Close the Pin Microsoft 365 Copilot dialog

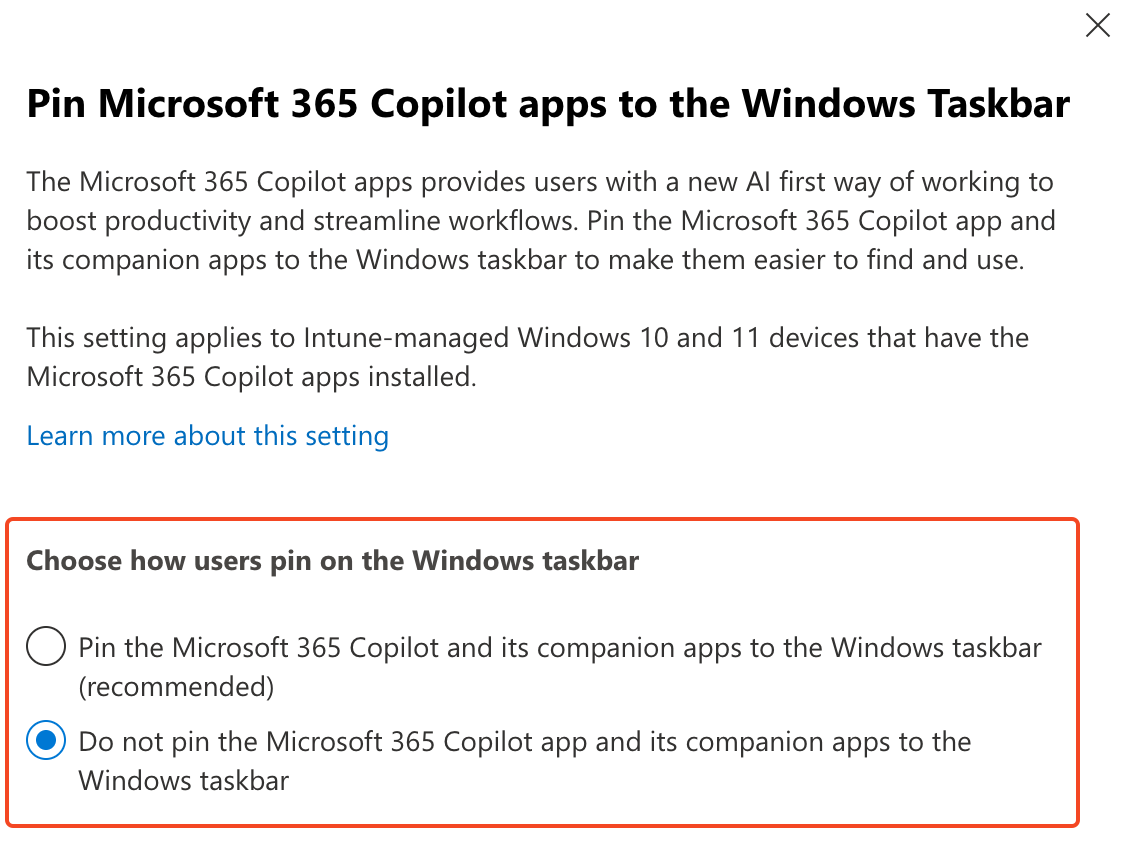coord(1097,25)
